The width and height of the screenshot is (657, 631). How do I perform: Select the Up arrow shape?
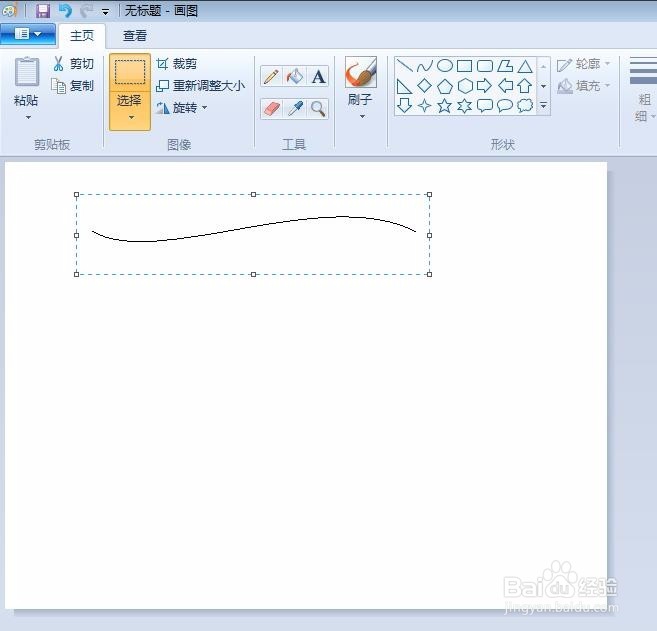pos(525,86)
